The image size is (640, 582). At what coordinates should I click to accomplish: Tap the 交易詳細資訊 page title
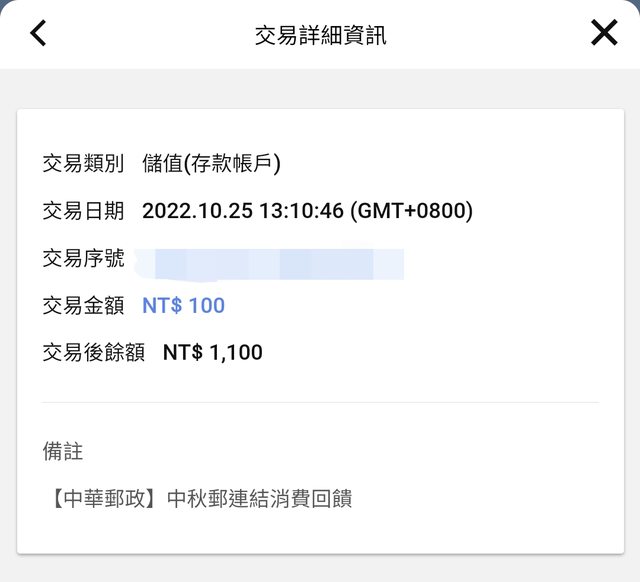pyautogui.click(x=320, y=36)
